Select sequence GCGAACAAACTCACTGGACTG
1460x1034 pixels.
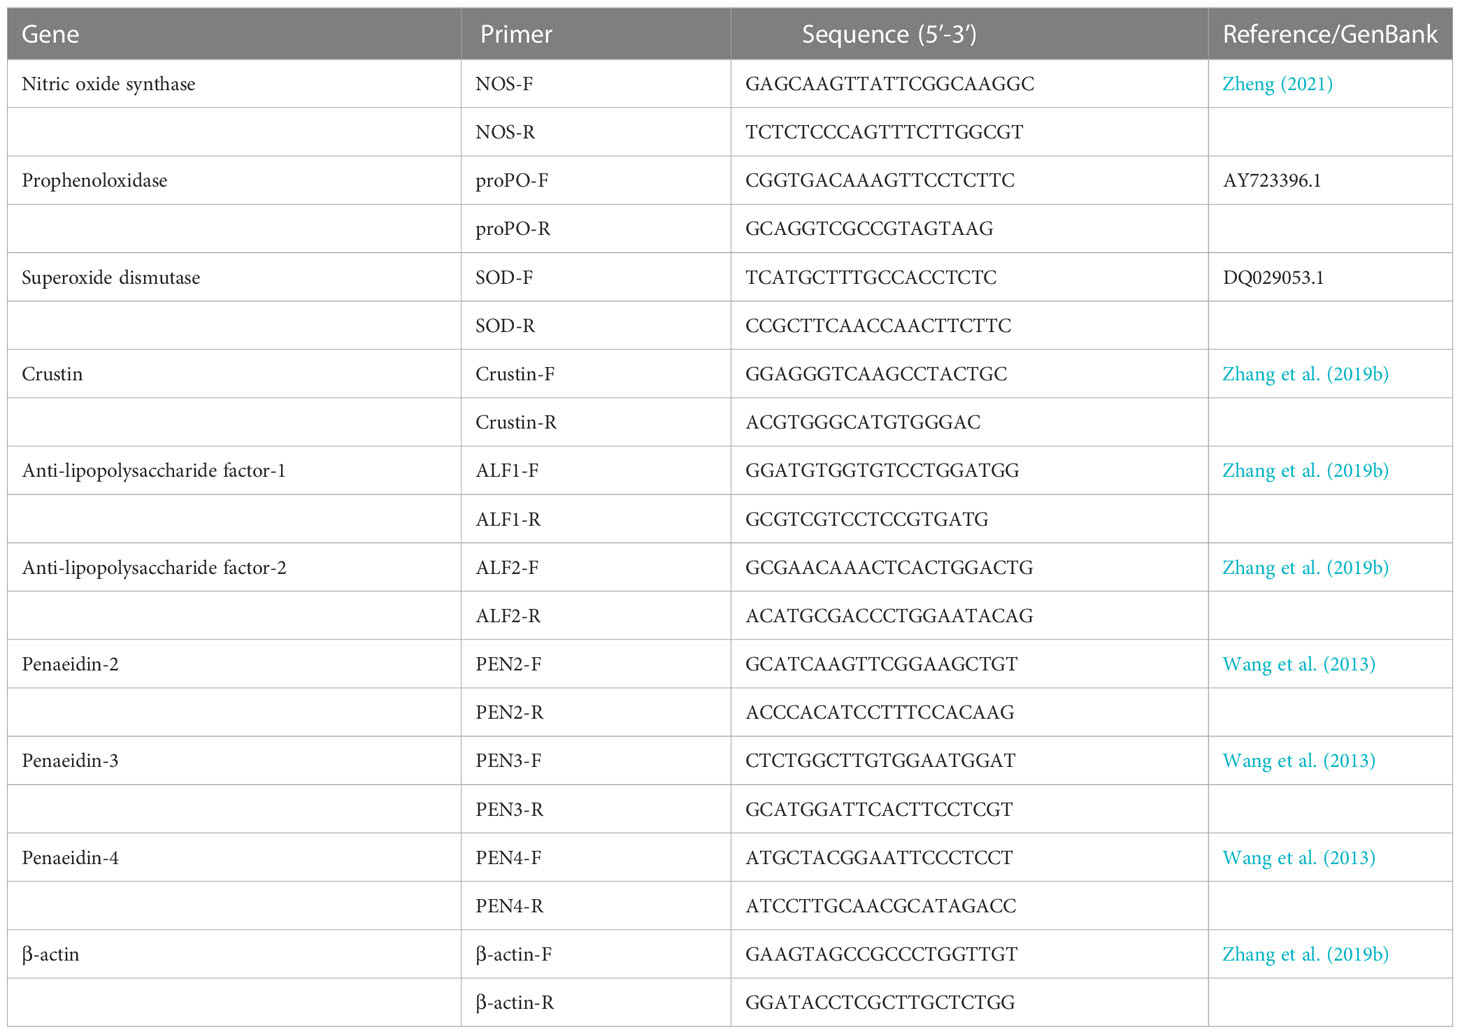tap(889, 568)
